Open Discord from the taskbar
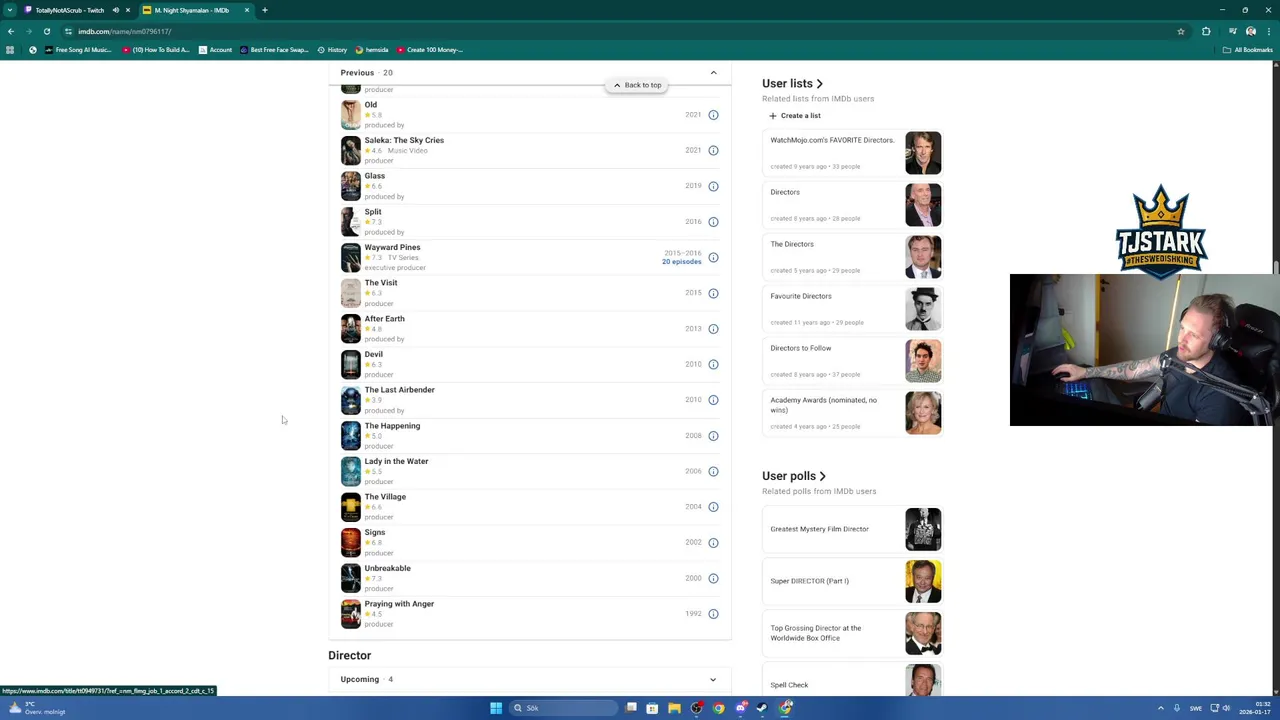Viewport: 1280px width, 720px height. [x=741, y=708]
